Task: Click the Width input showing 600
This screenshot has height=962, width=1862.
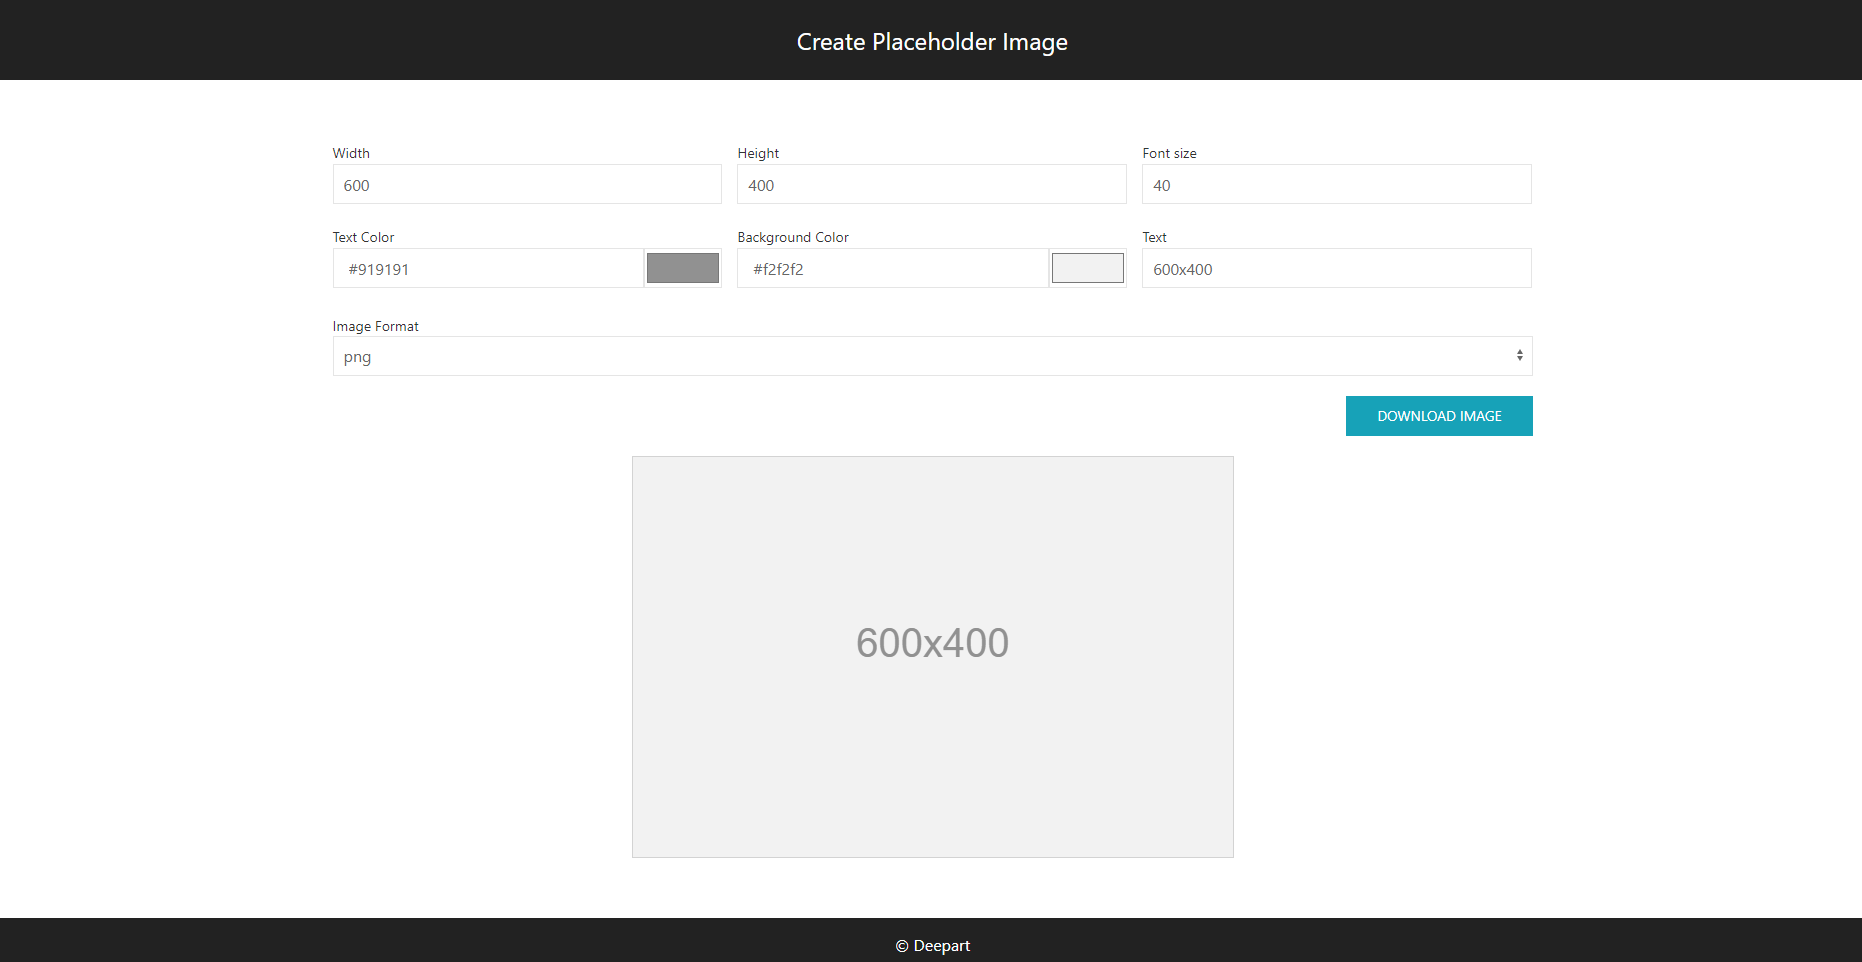Action: (x=527, y=184)
